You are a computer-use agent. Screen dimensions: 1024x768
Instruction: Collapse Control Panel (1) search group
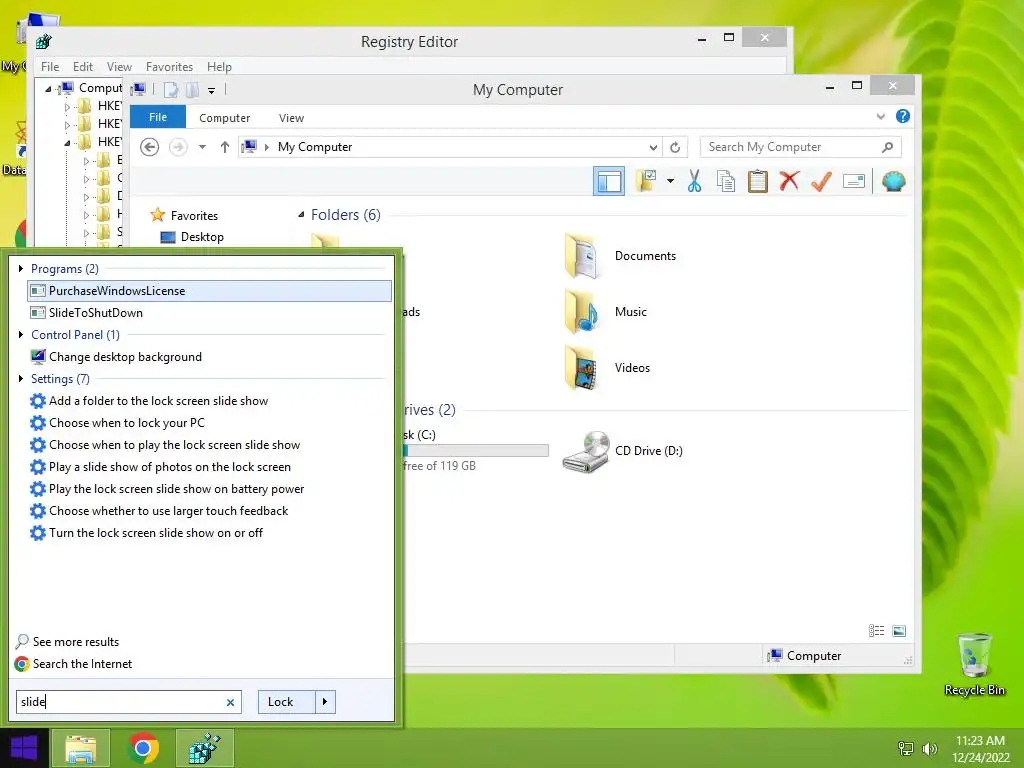point(21,334)
